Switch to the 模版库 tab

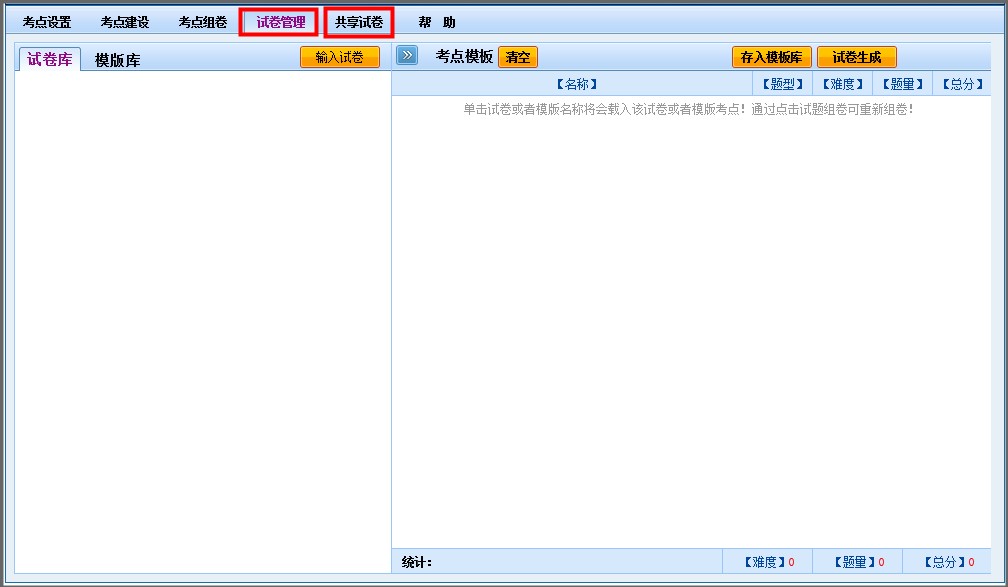click(118, 60)
